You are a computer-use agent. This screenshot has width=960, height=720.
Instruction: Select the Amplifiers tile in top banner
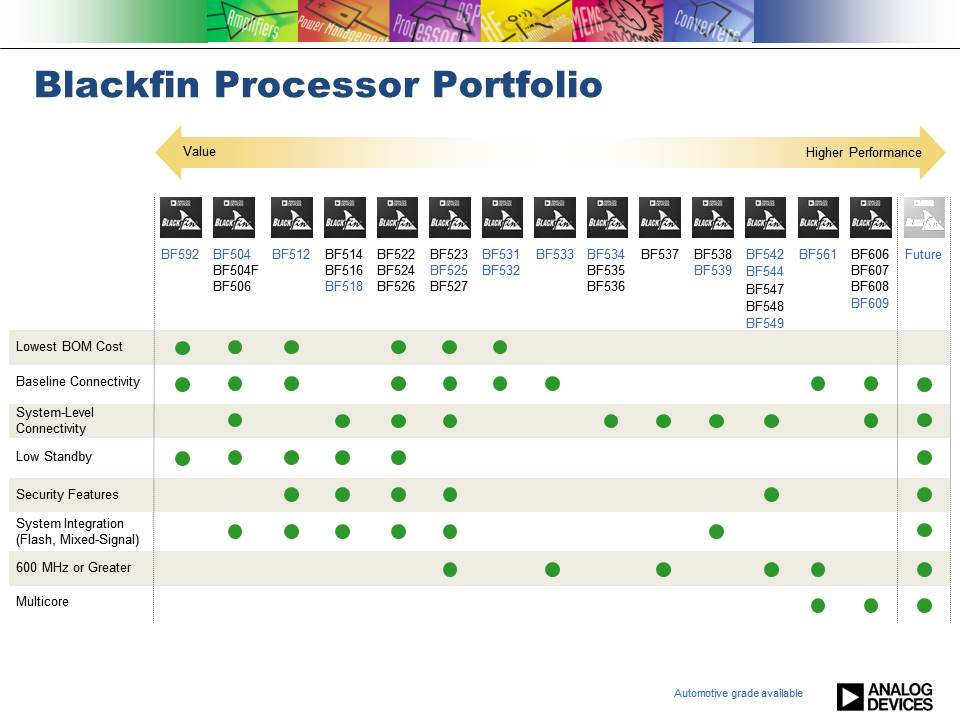(252, 22)
